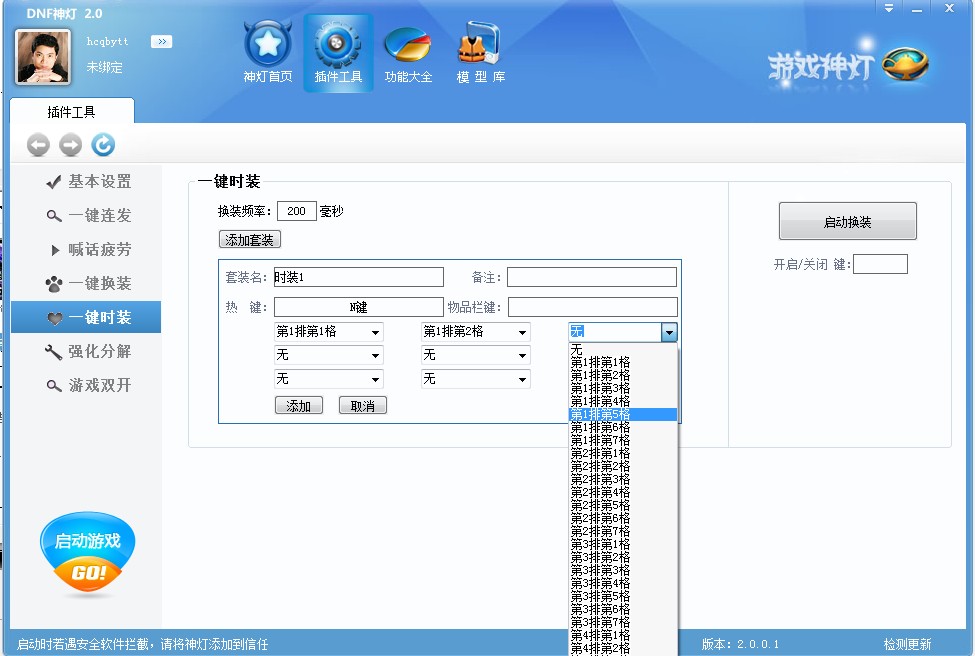Viewport: 975px width, 656px height.
Task: Open the 神灯首页 home icon
Action: click(x=268, y=52)
